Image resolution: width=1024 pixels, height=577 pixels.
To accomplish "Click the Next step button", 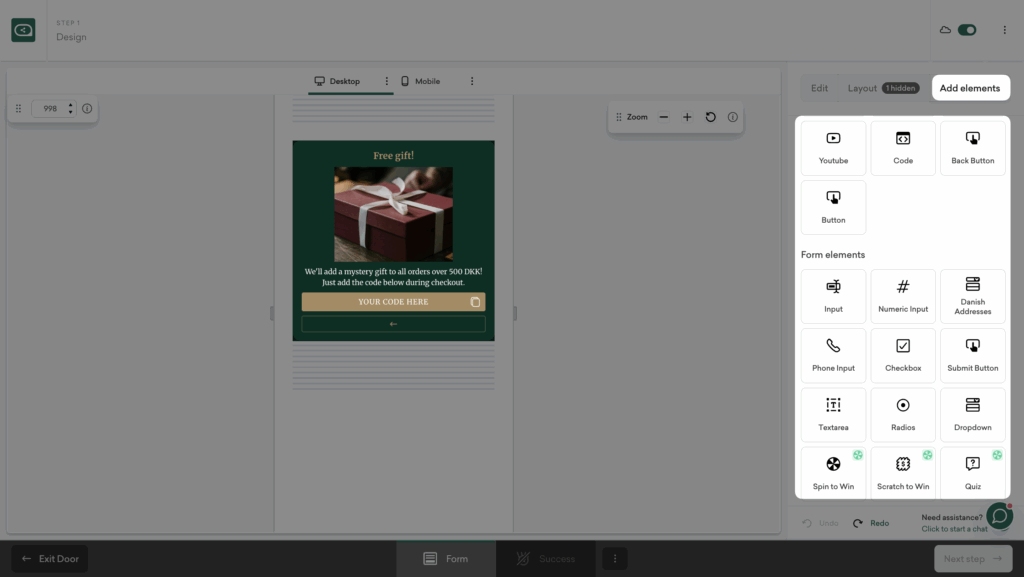I will [x=973, y=559].
